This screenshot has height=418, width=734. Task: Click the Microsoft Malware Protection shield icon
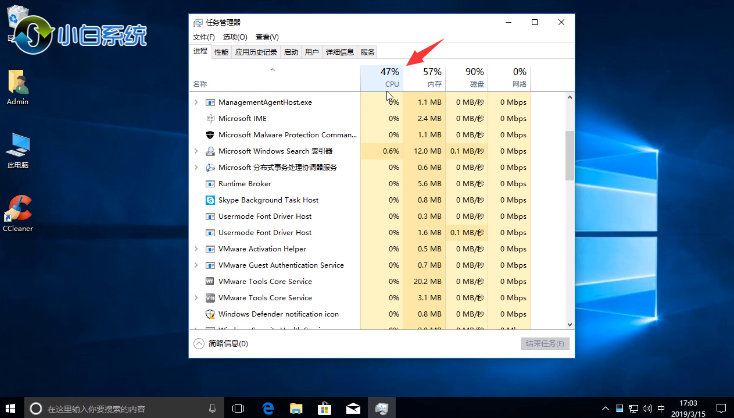pyautogui.click(x=210, y=135)
